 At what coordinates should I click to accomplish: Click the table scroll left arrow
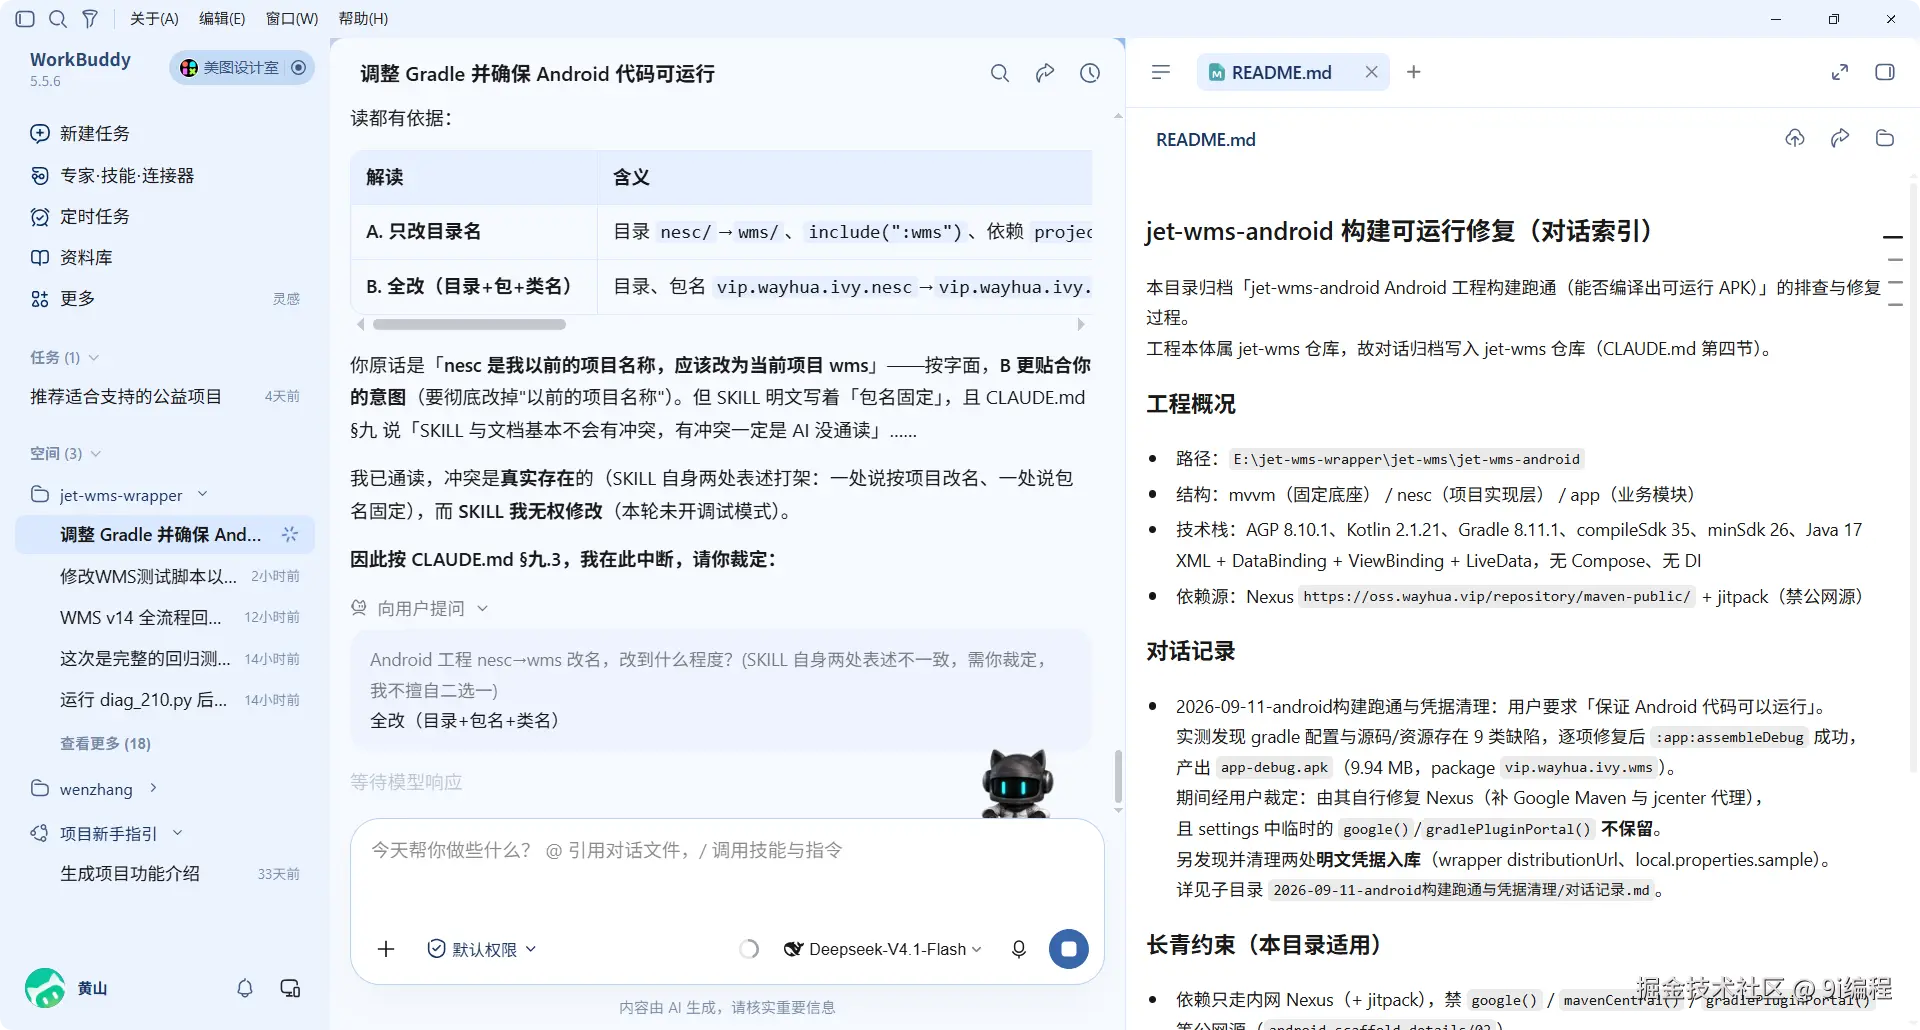coord(361,324)
